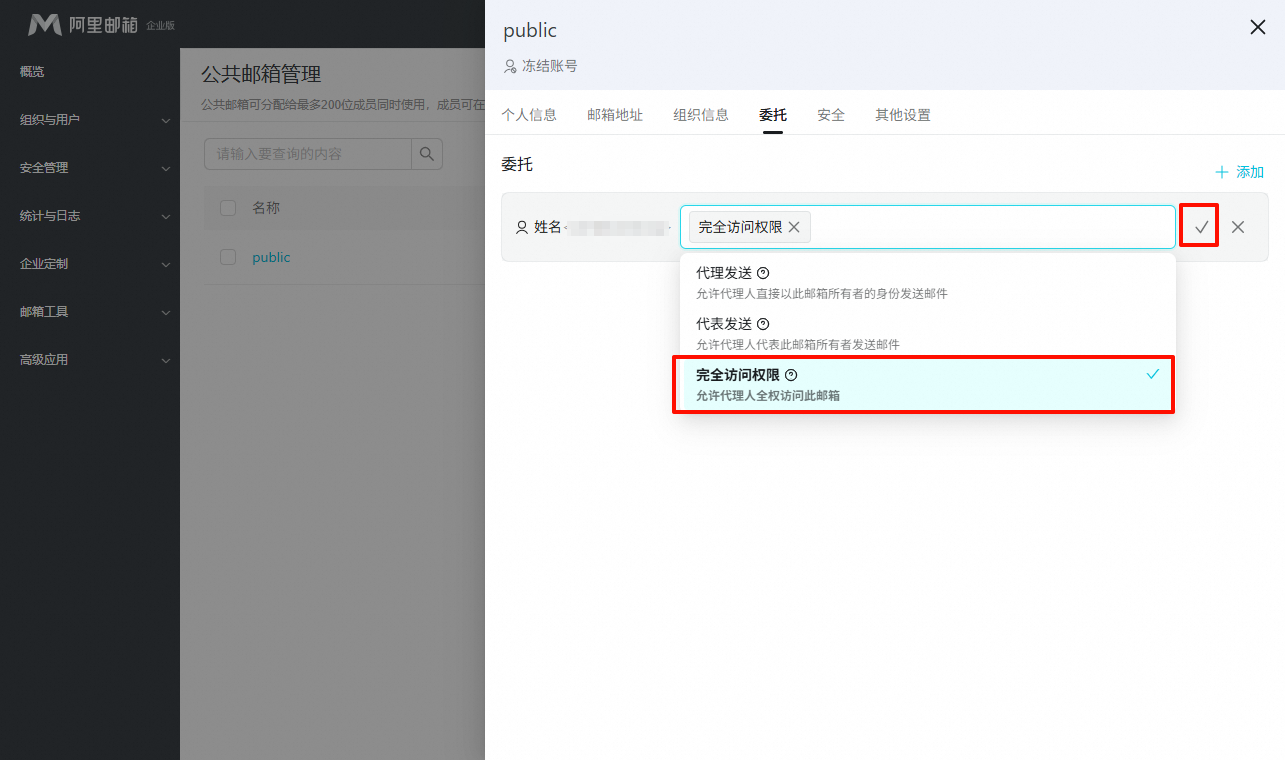Screen dimensions: 1285x760
Task: Open the 安全 tab
Action: (831, 115)
